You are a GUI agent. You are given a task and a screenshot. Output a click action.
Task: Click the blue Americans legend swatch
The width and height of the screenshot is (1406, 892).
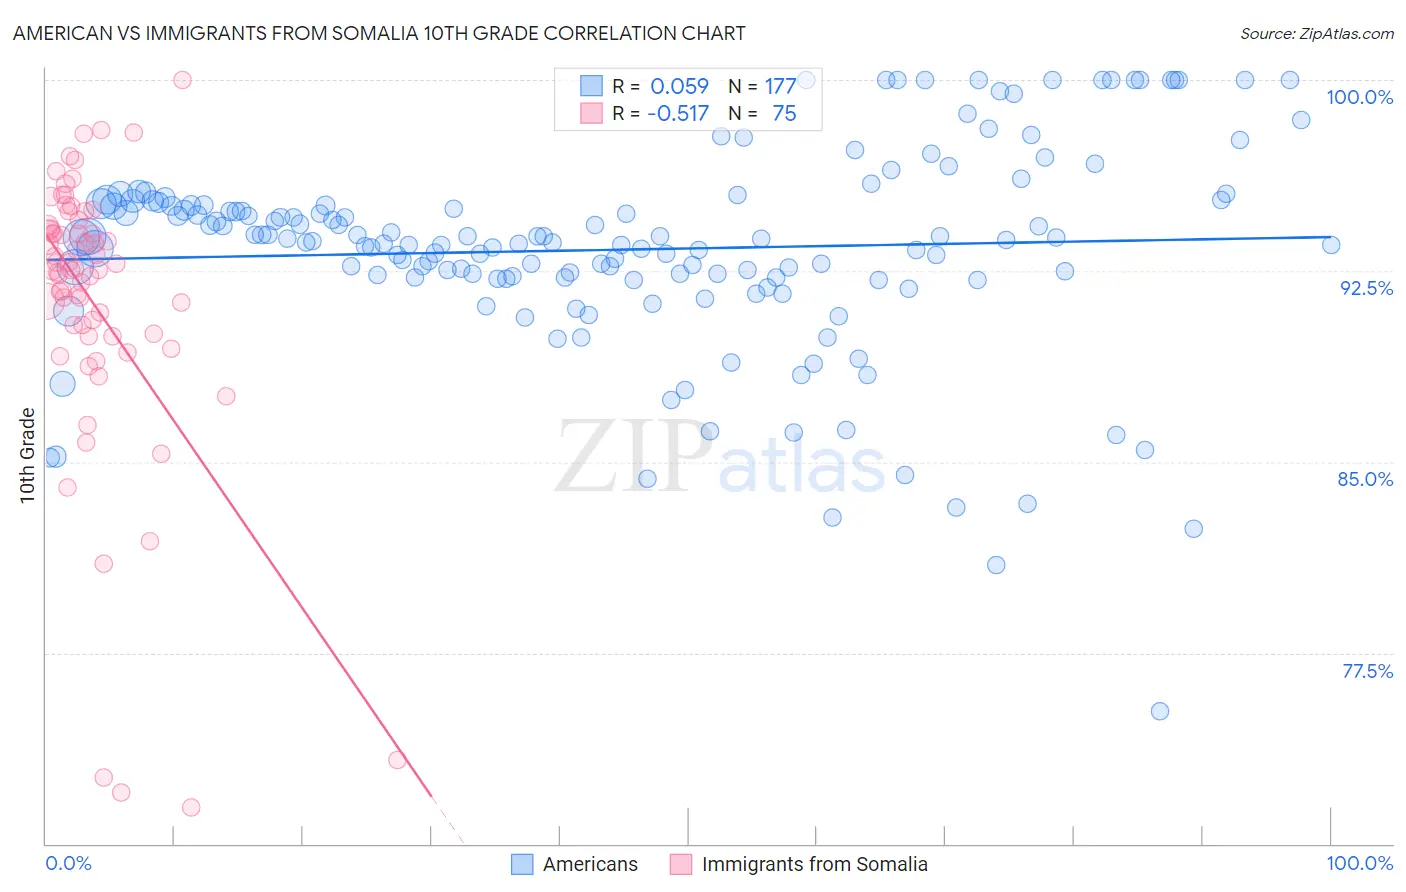pyautogui.click(x=522, y=864)
